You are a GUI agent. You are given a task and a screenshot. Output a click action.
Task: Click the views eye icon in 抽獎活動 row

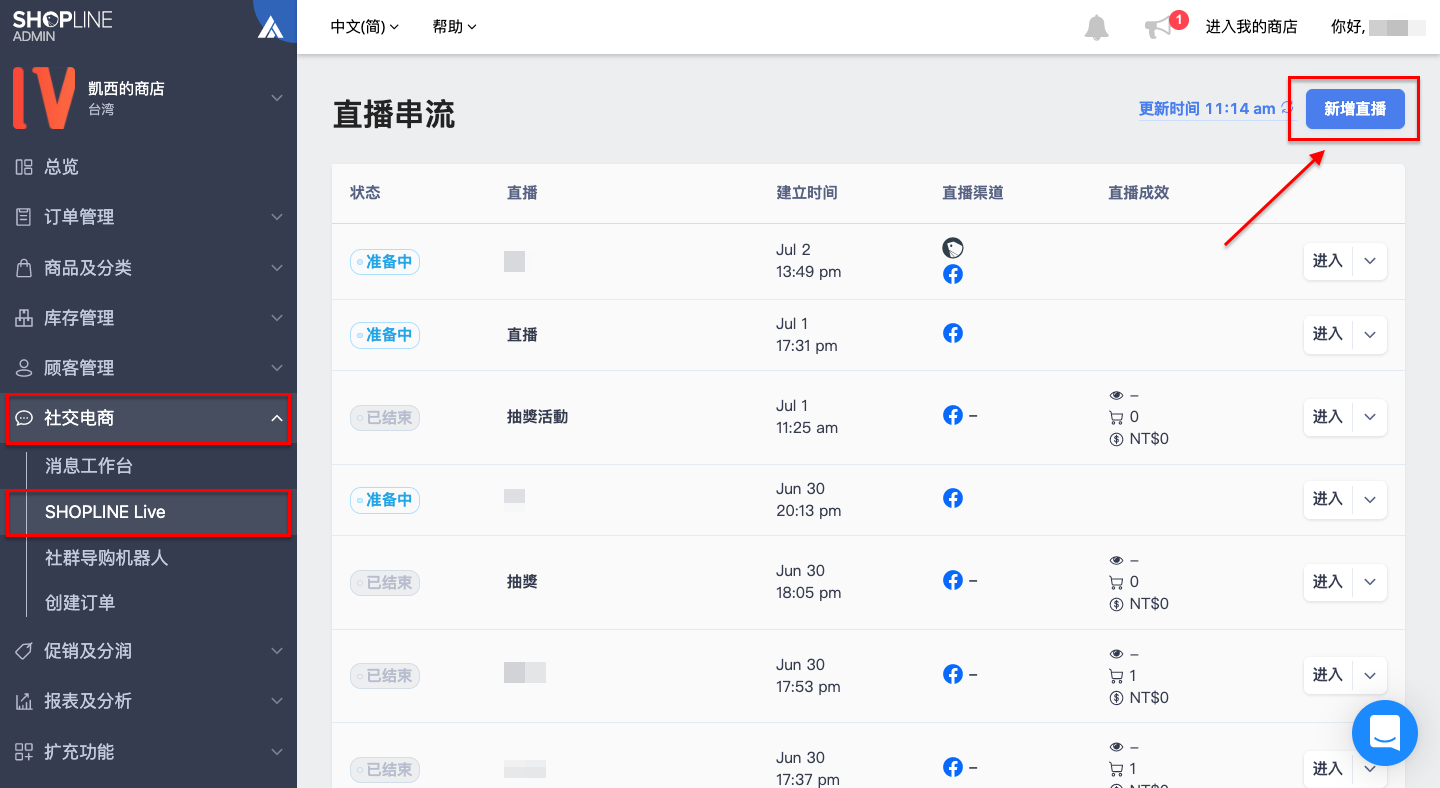[x=1117, y=395]
